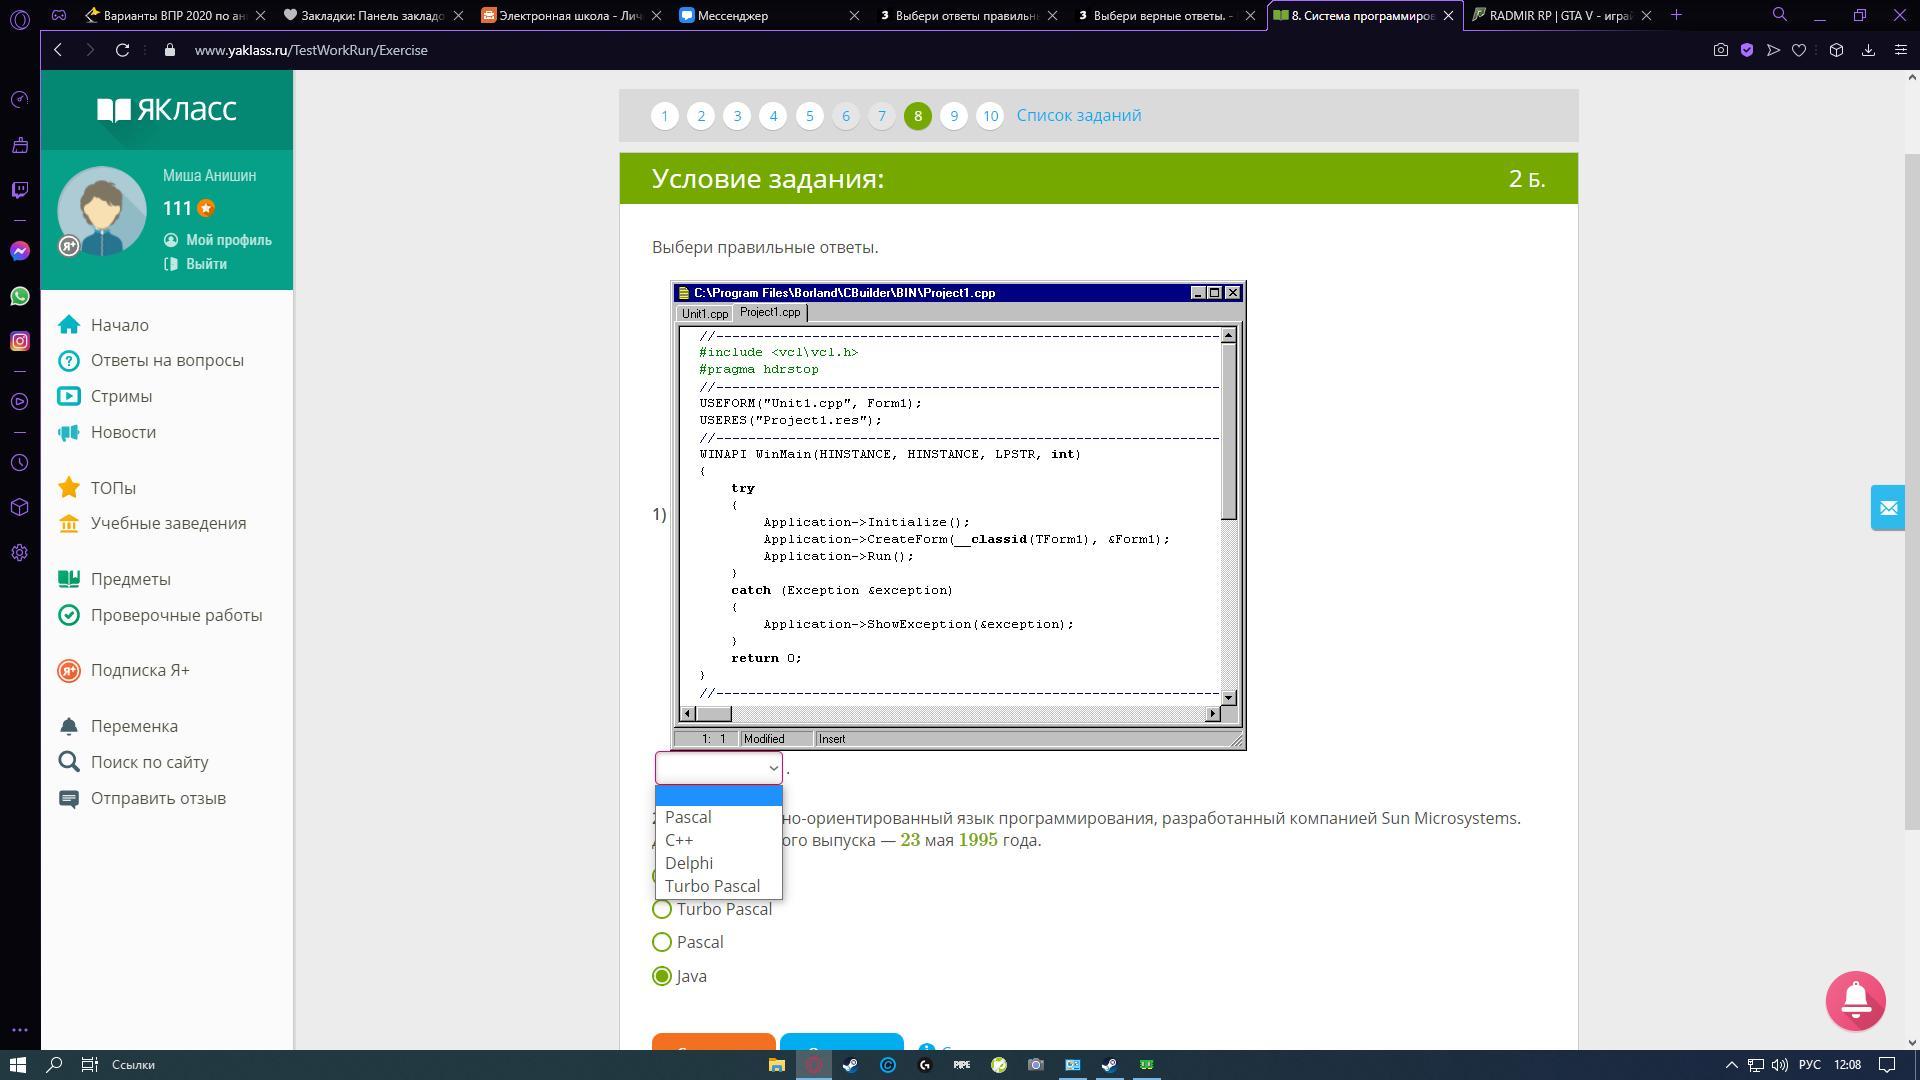Open WhatsApp from browser sidebar
This screenshot has height=1080, width=1920.
(20, 296)
